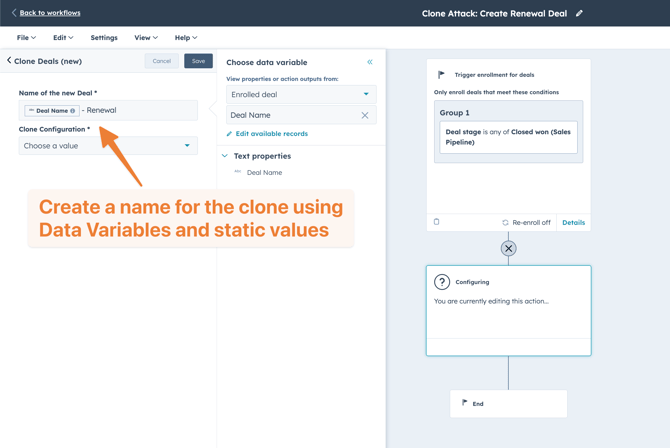Collapse the data variable panel with double chevron
670x448 pixels.
[x=369, y=62]
